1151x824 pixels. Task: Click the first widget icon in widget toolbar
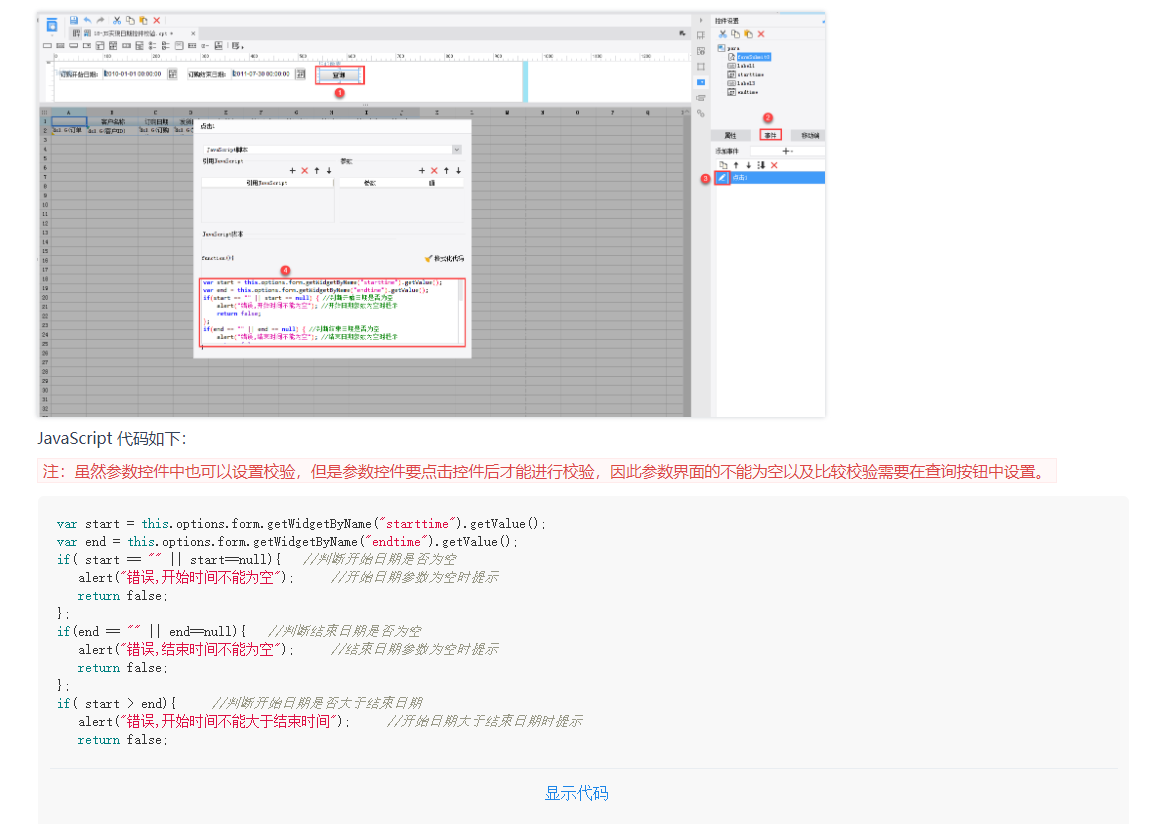[48, 45]
